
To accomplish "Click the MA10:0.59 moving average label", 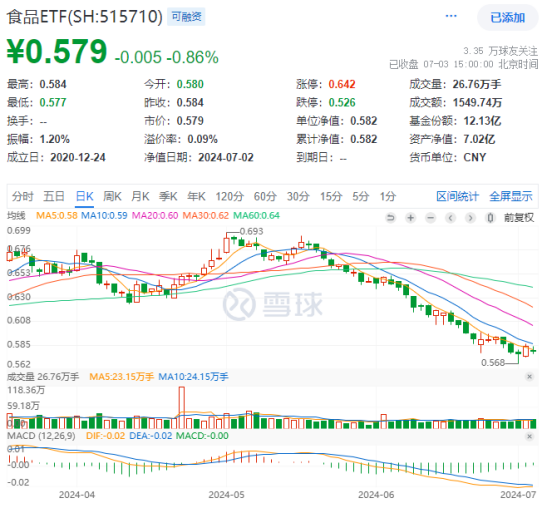I will tap(104, 216).
